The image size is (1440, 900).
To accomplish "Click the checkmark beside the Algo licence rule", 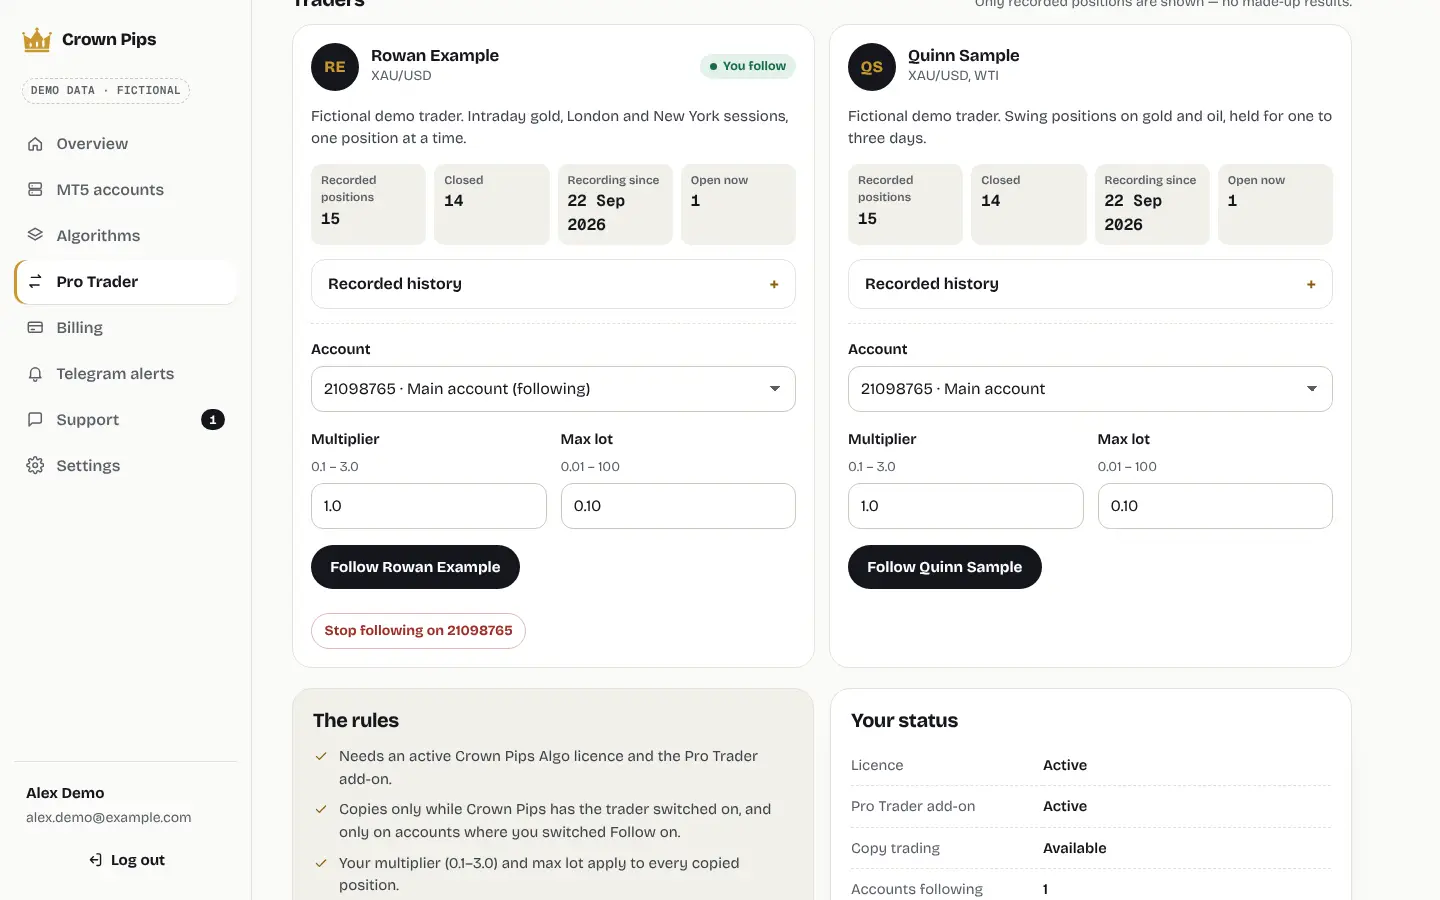I will (x=321, y=757).
